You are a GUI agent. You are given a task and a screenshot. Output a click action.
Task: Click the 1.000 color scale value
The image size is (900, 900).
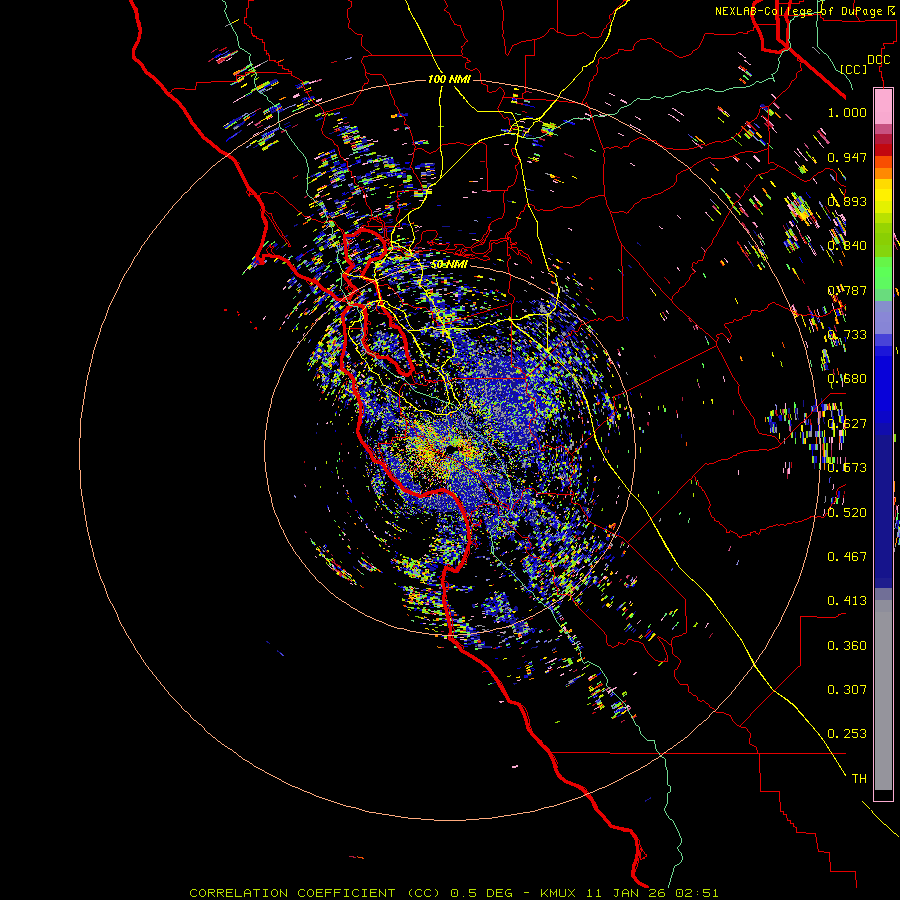tap(847, 112)
